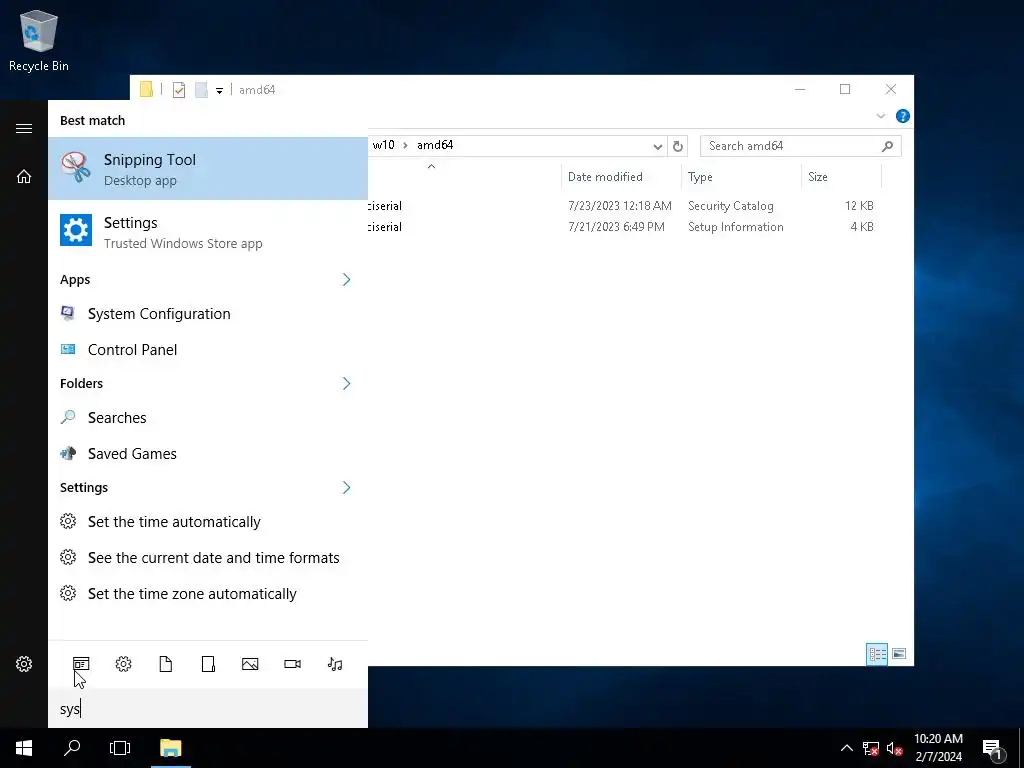1024x768 pixels.
Task: Open Customize Quick Access Toolbar dropdown
Action: [x=219, y=91]
